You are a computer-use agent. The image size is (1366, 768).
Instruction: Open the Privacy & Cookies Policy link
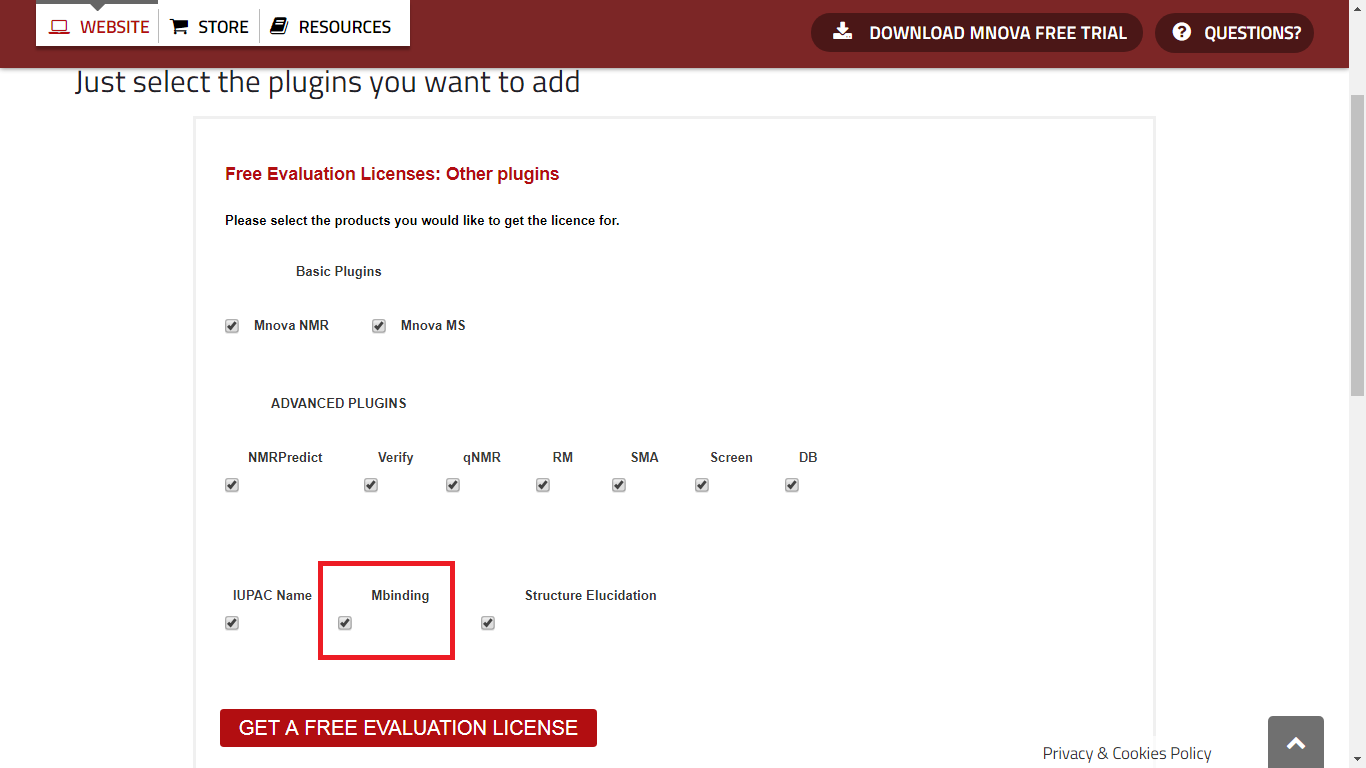1127,753
